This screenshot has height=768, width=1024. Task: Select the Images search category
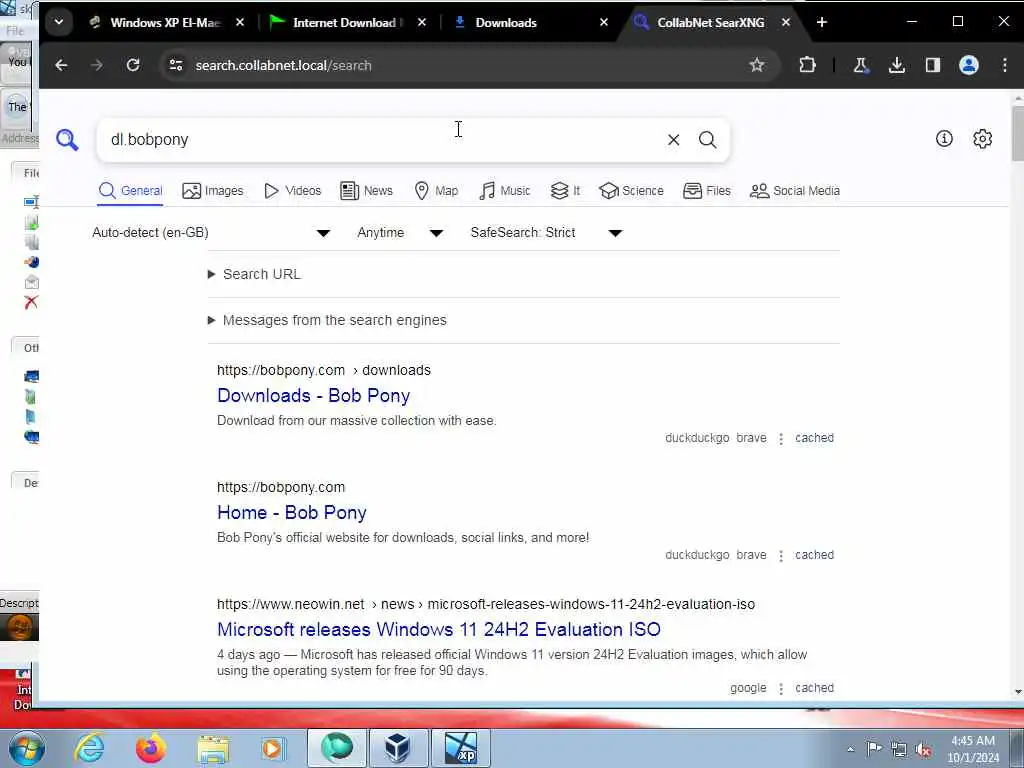(212, 191)
